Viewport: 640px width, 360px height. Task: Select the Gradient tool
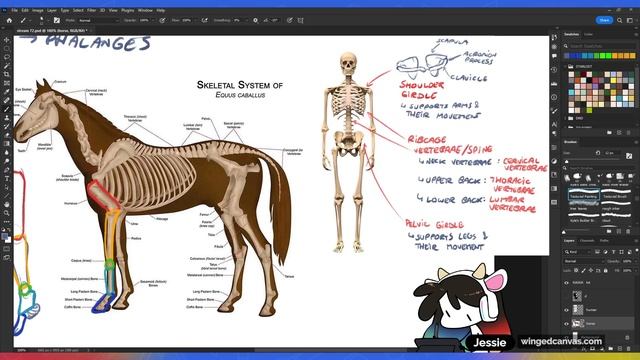(x=7, y=144)
